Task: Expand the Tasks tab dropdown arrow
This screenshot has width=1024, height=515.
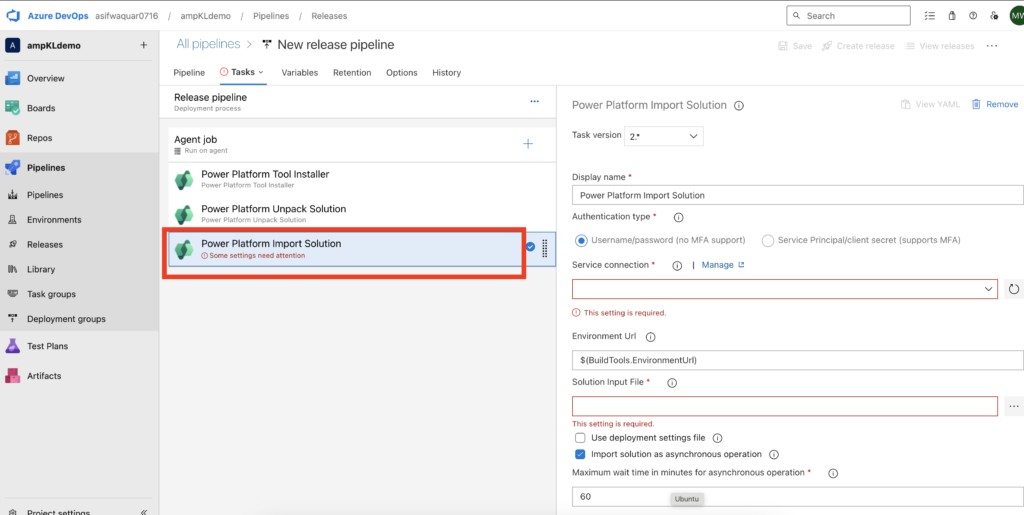Action: (x=261, y=72)
